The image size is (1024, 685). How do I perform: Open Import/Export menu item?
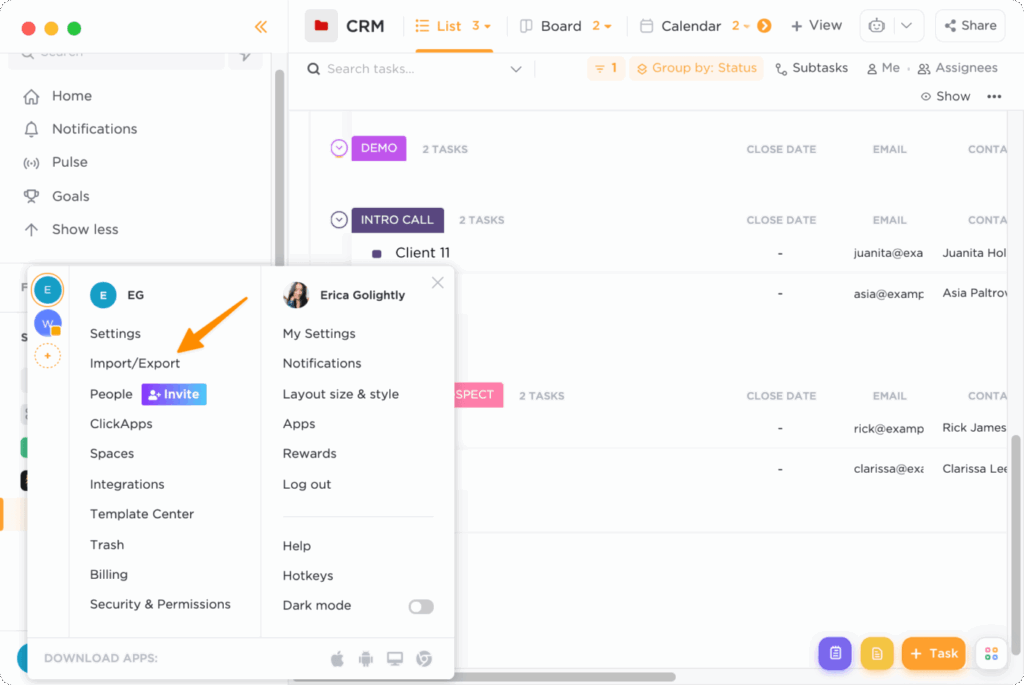coord(135,363)
